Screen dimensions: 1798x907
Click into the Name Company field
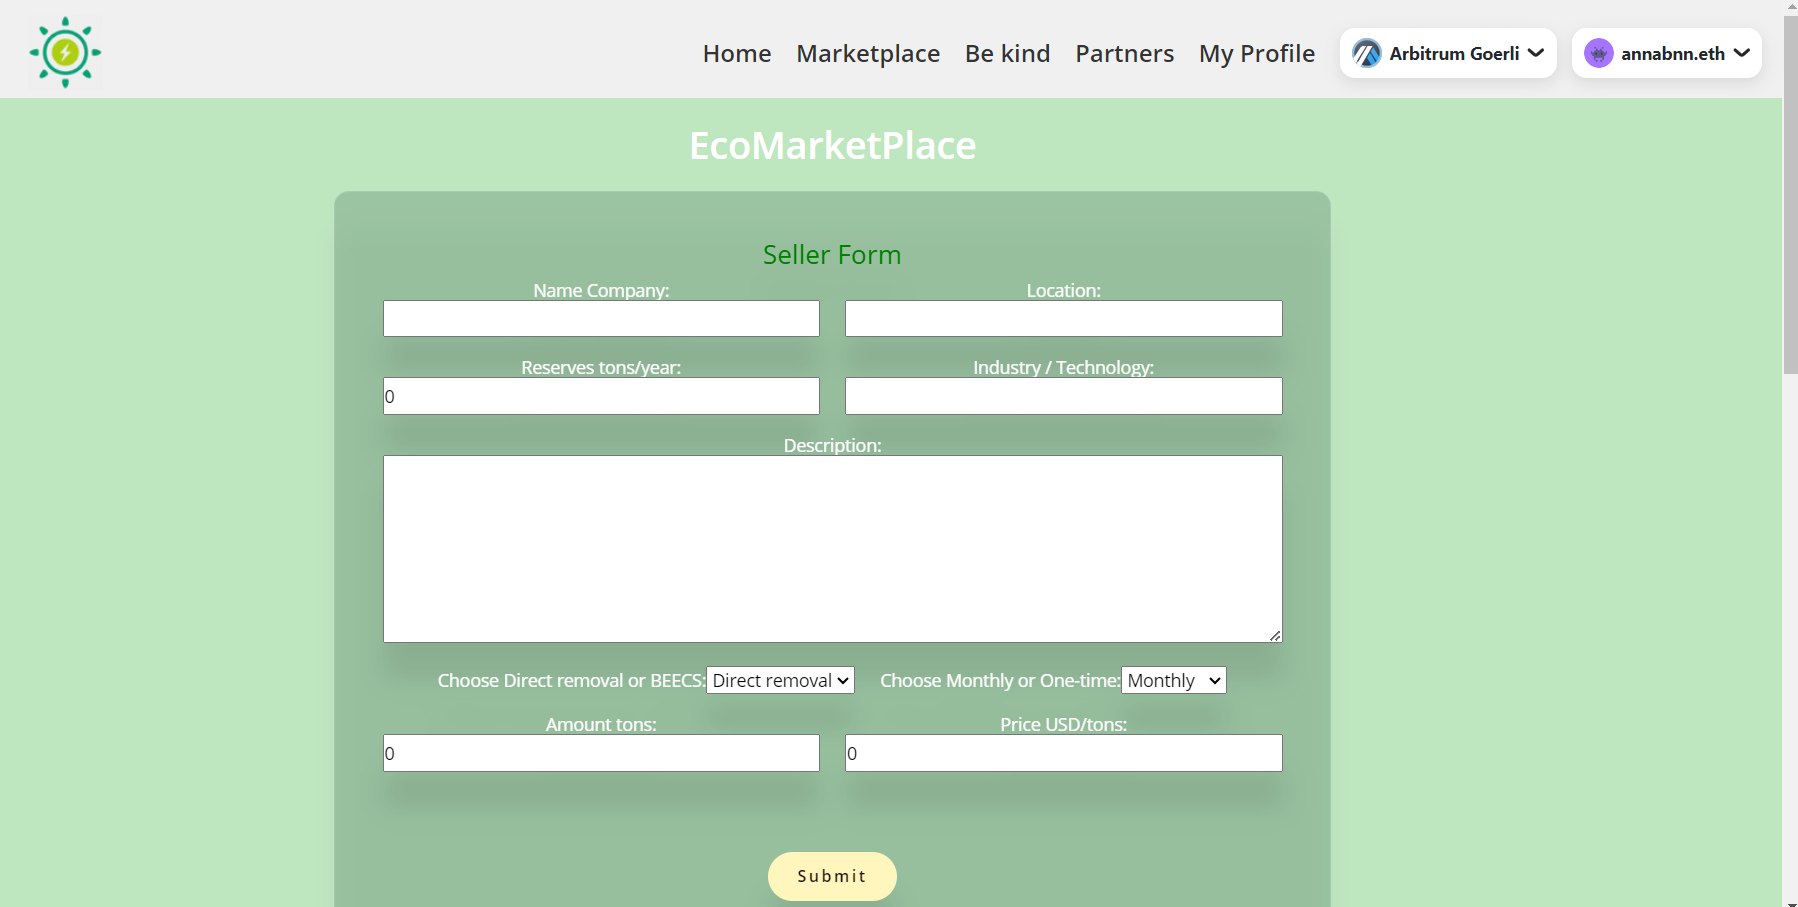(600, 318)
